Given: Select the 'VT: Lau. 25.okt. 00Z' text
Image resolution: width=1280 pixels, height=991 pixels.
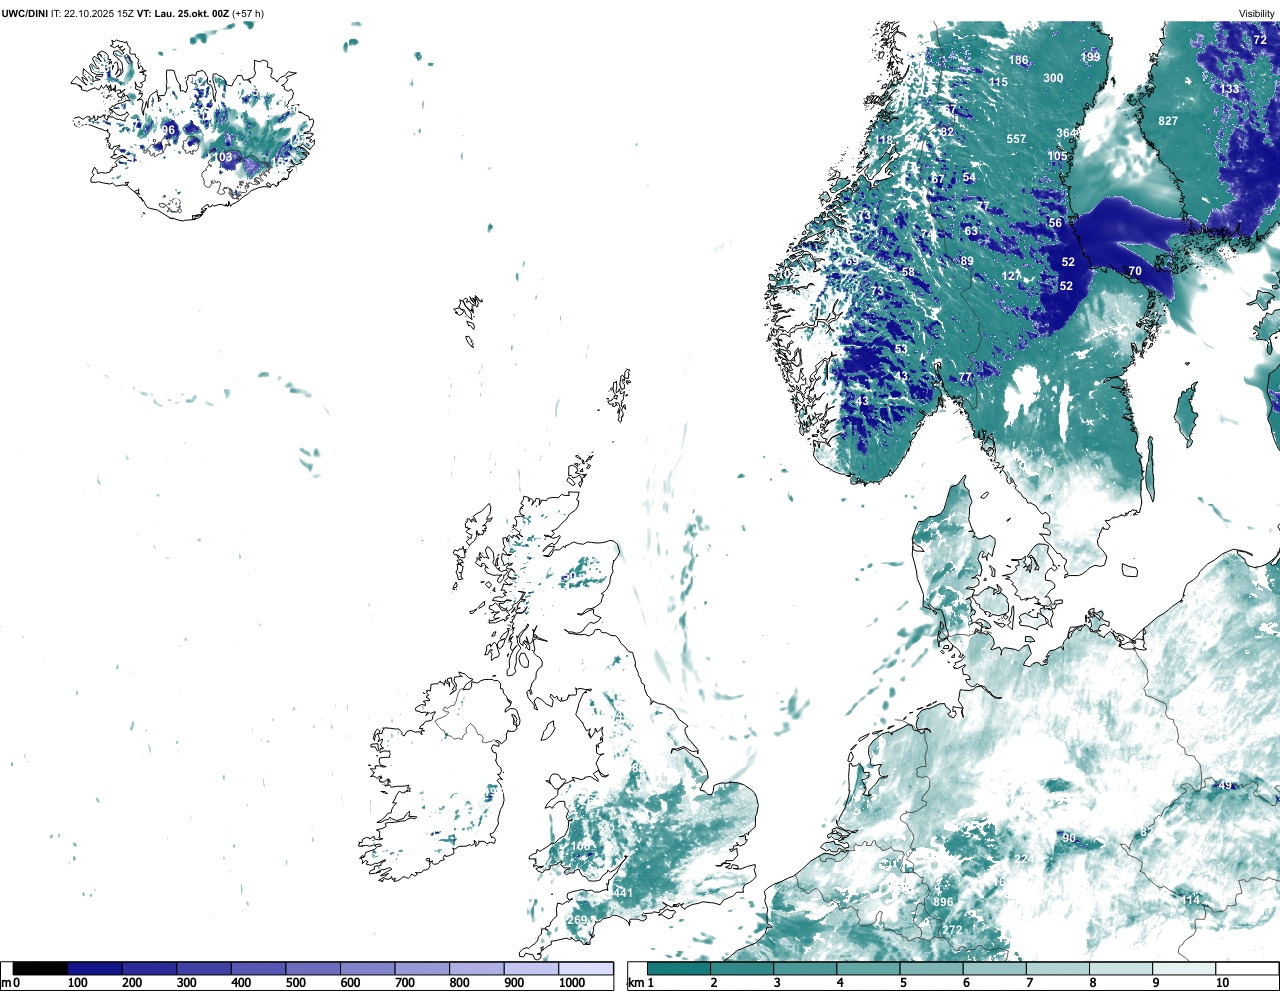Looking at the screenshot, I should [181, 13].
